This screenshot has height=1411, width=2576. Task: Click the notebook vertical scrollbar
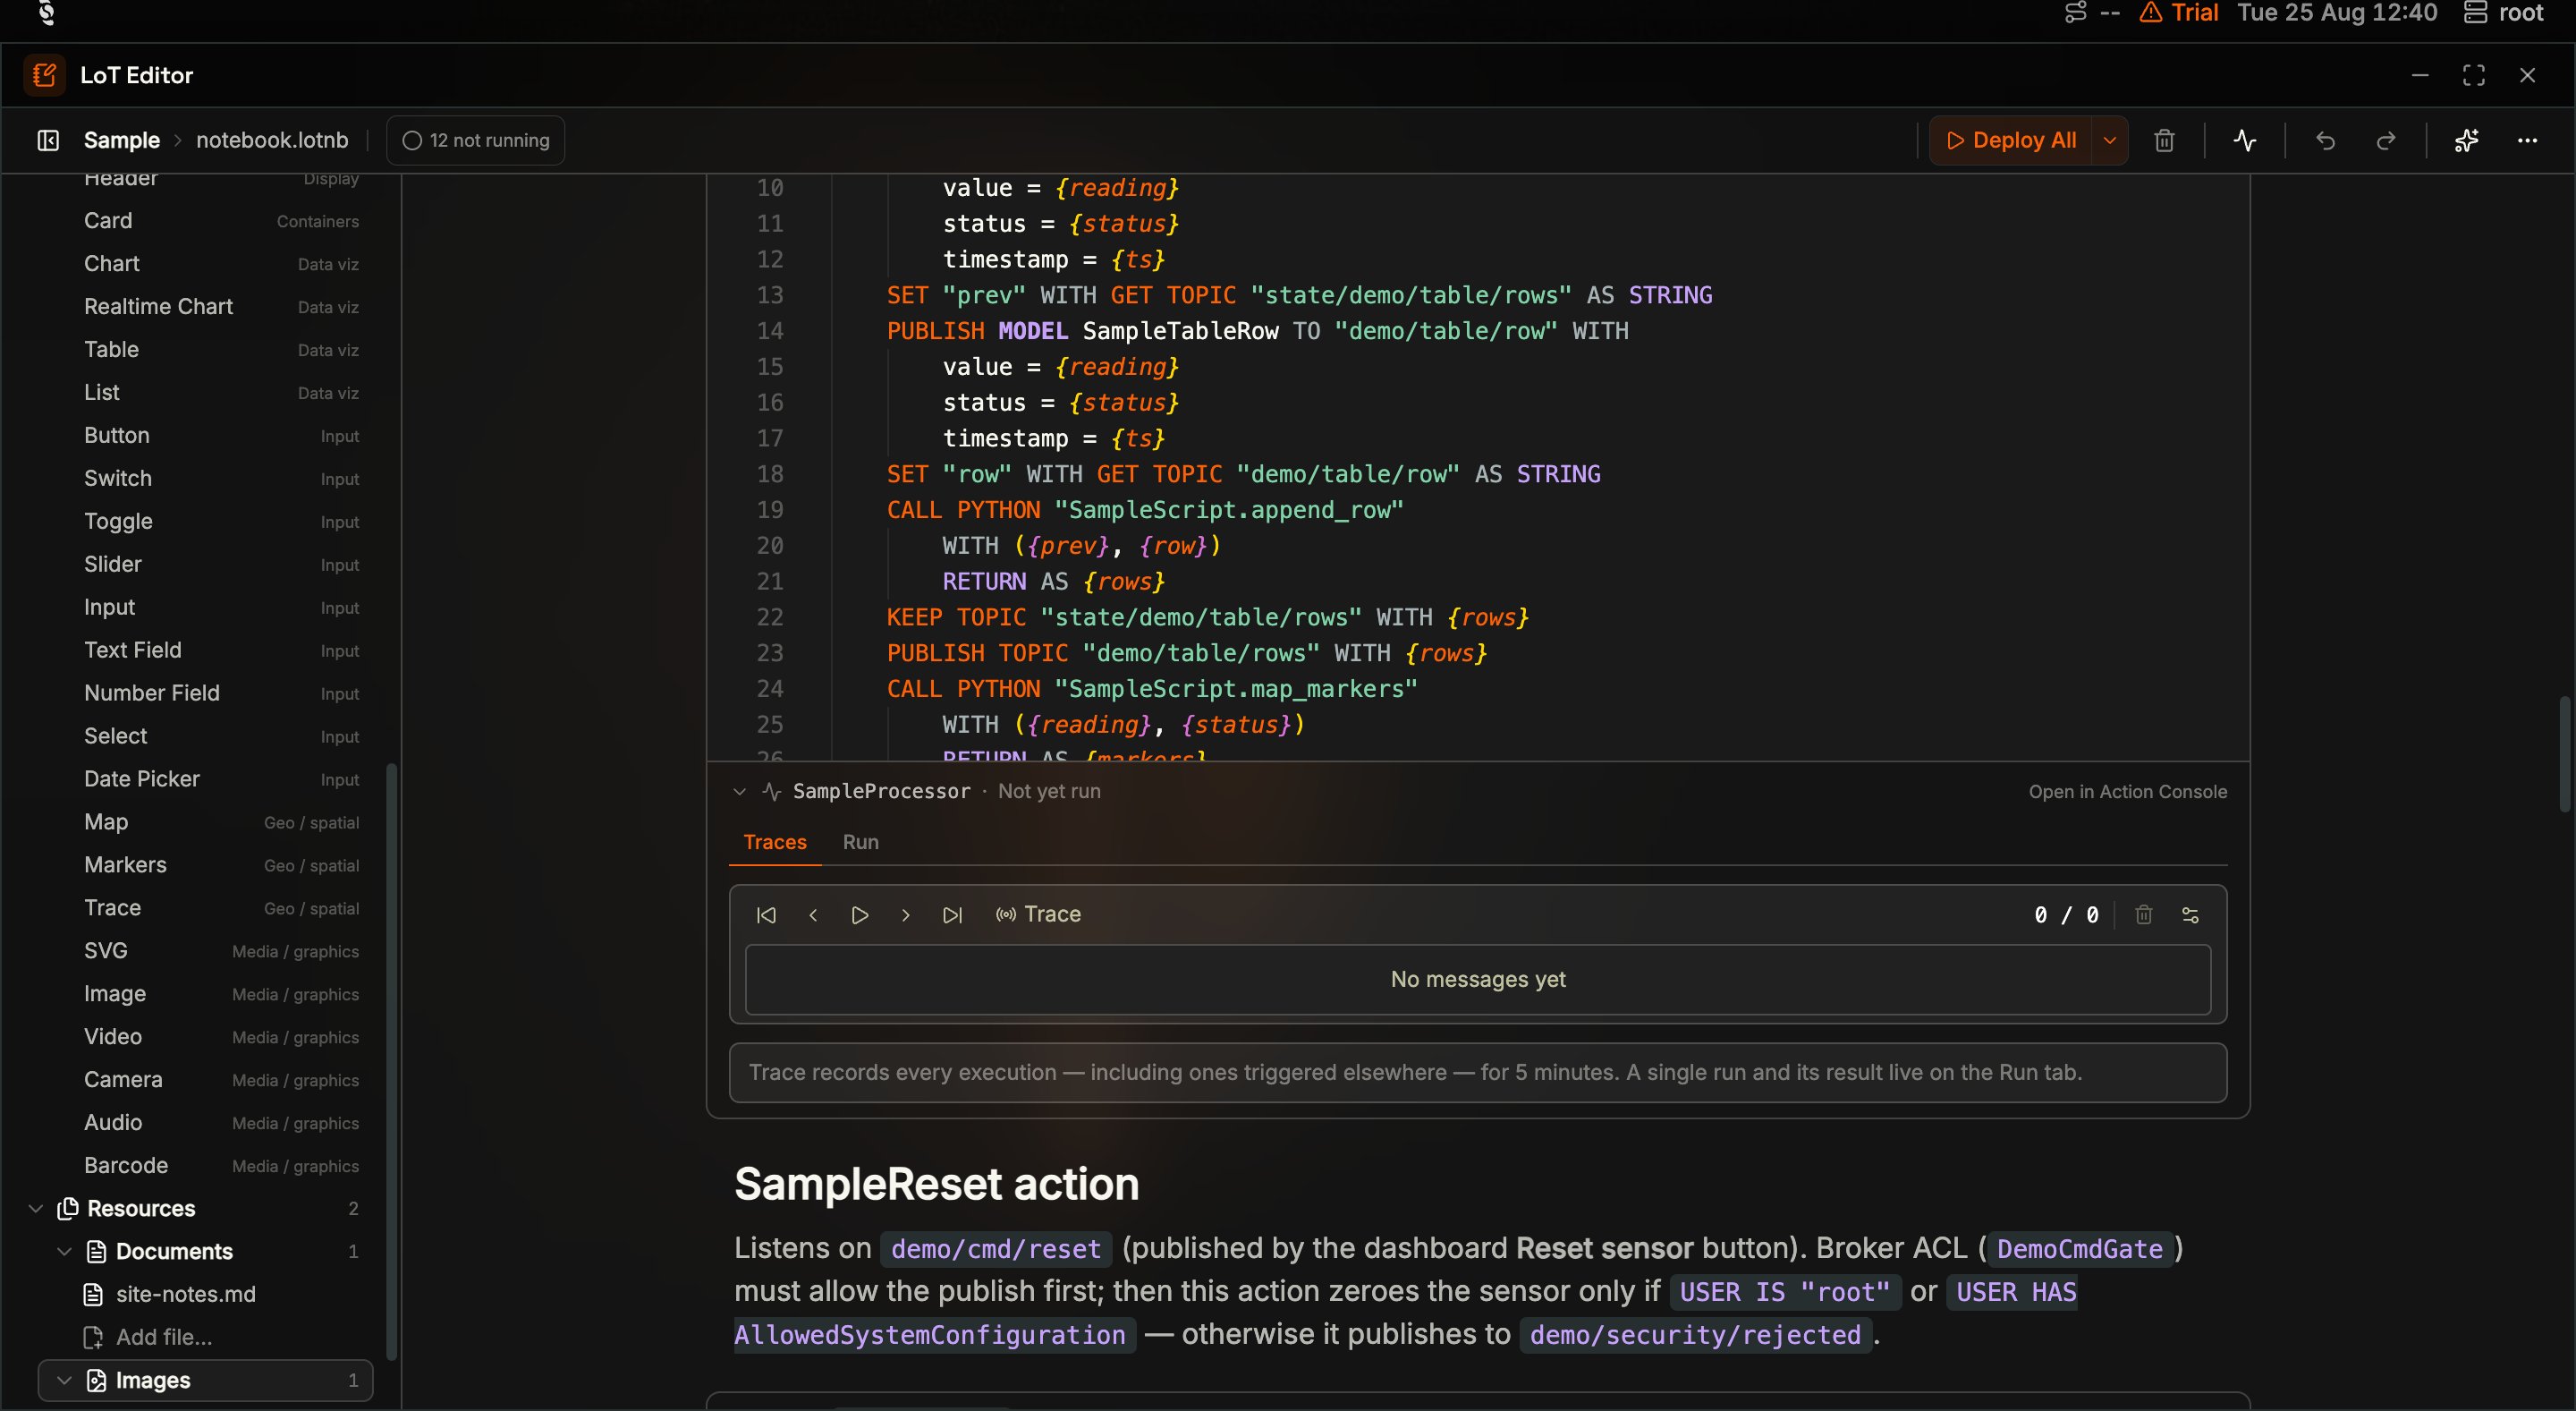tap(2566, 754)
